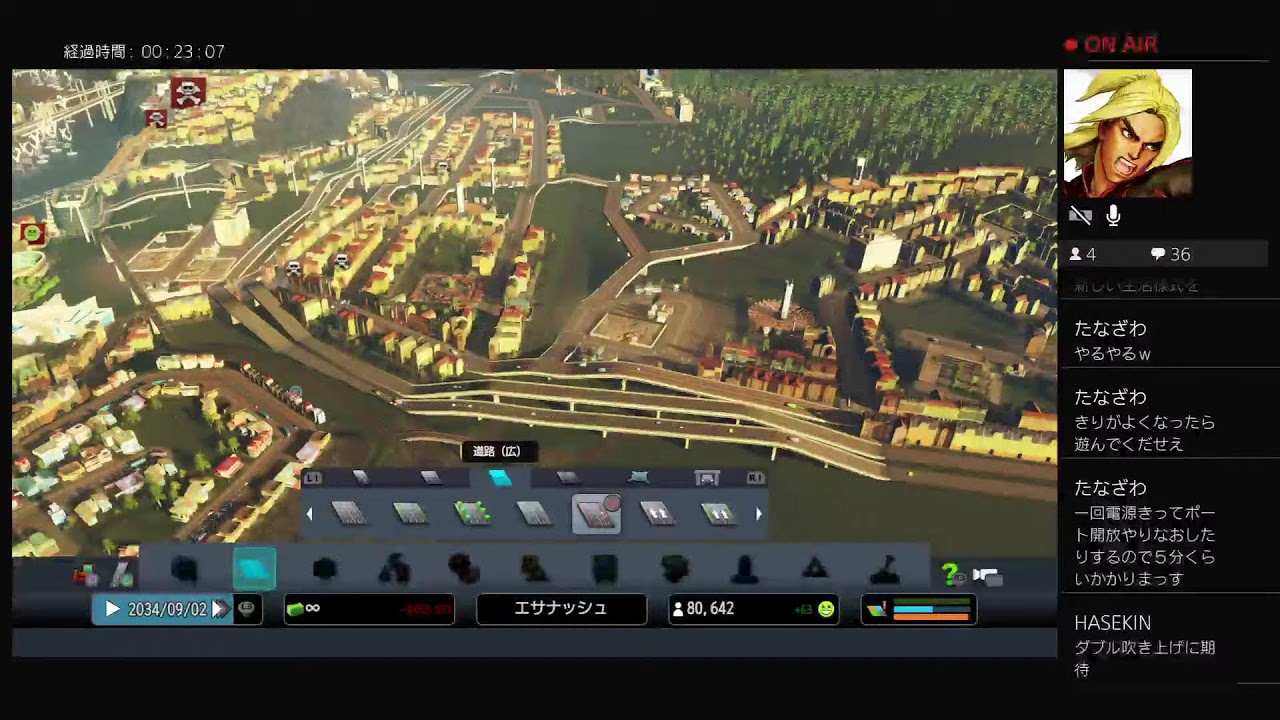Open the zoning blocks icon at toolbar left
The image size is (1280, 720).
tap(85, 574)
